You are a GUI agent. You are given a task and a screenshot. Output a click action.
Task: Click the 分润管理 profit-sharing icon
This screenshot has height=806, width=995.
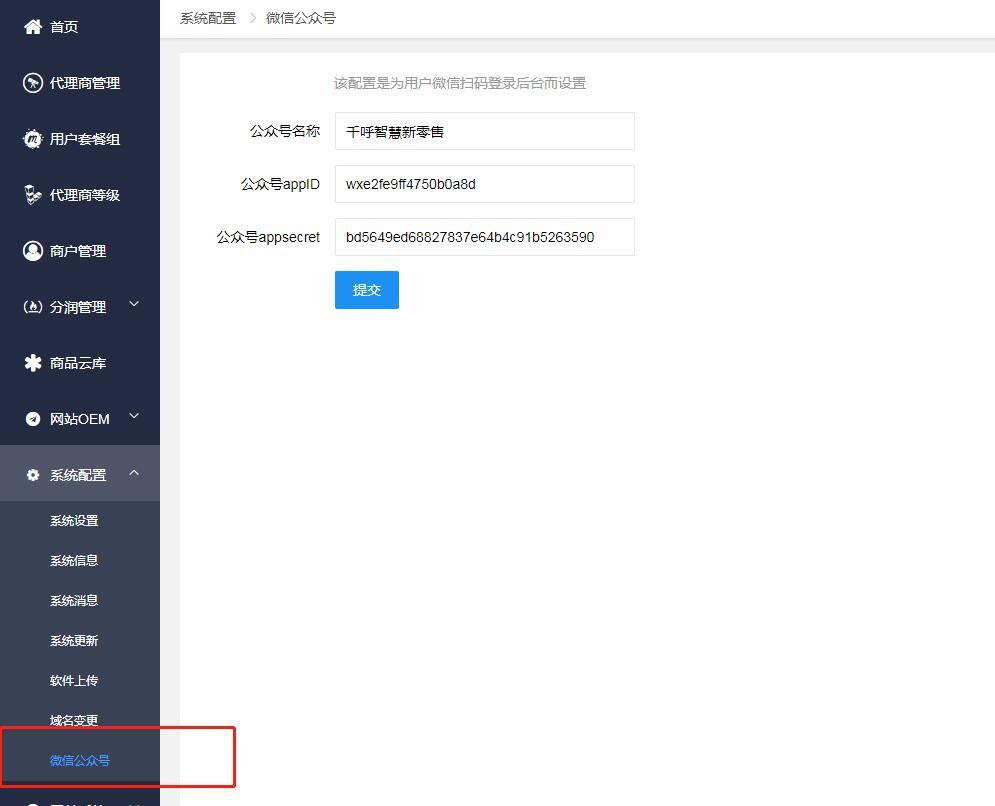pos(33,307)
